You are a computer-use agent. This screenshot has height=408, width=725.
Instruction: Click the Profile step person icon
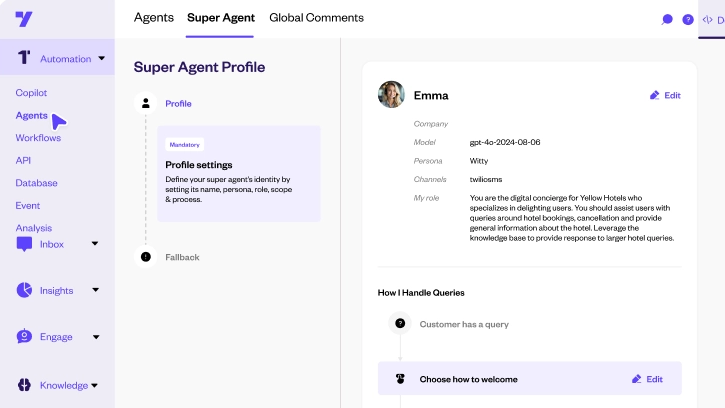[x=146, y=103]
